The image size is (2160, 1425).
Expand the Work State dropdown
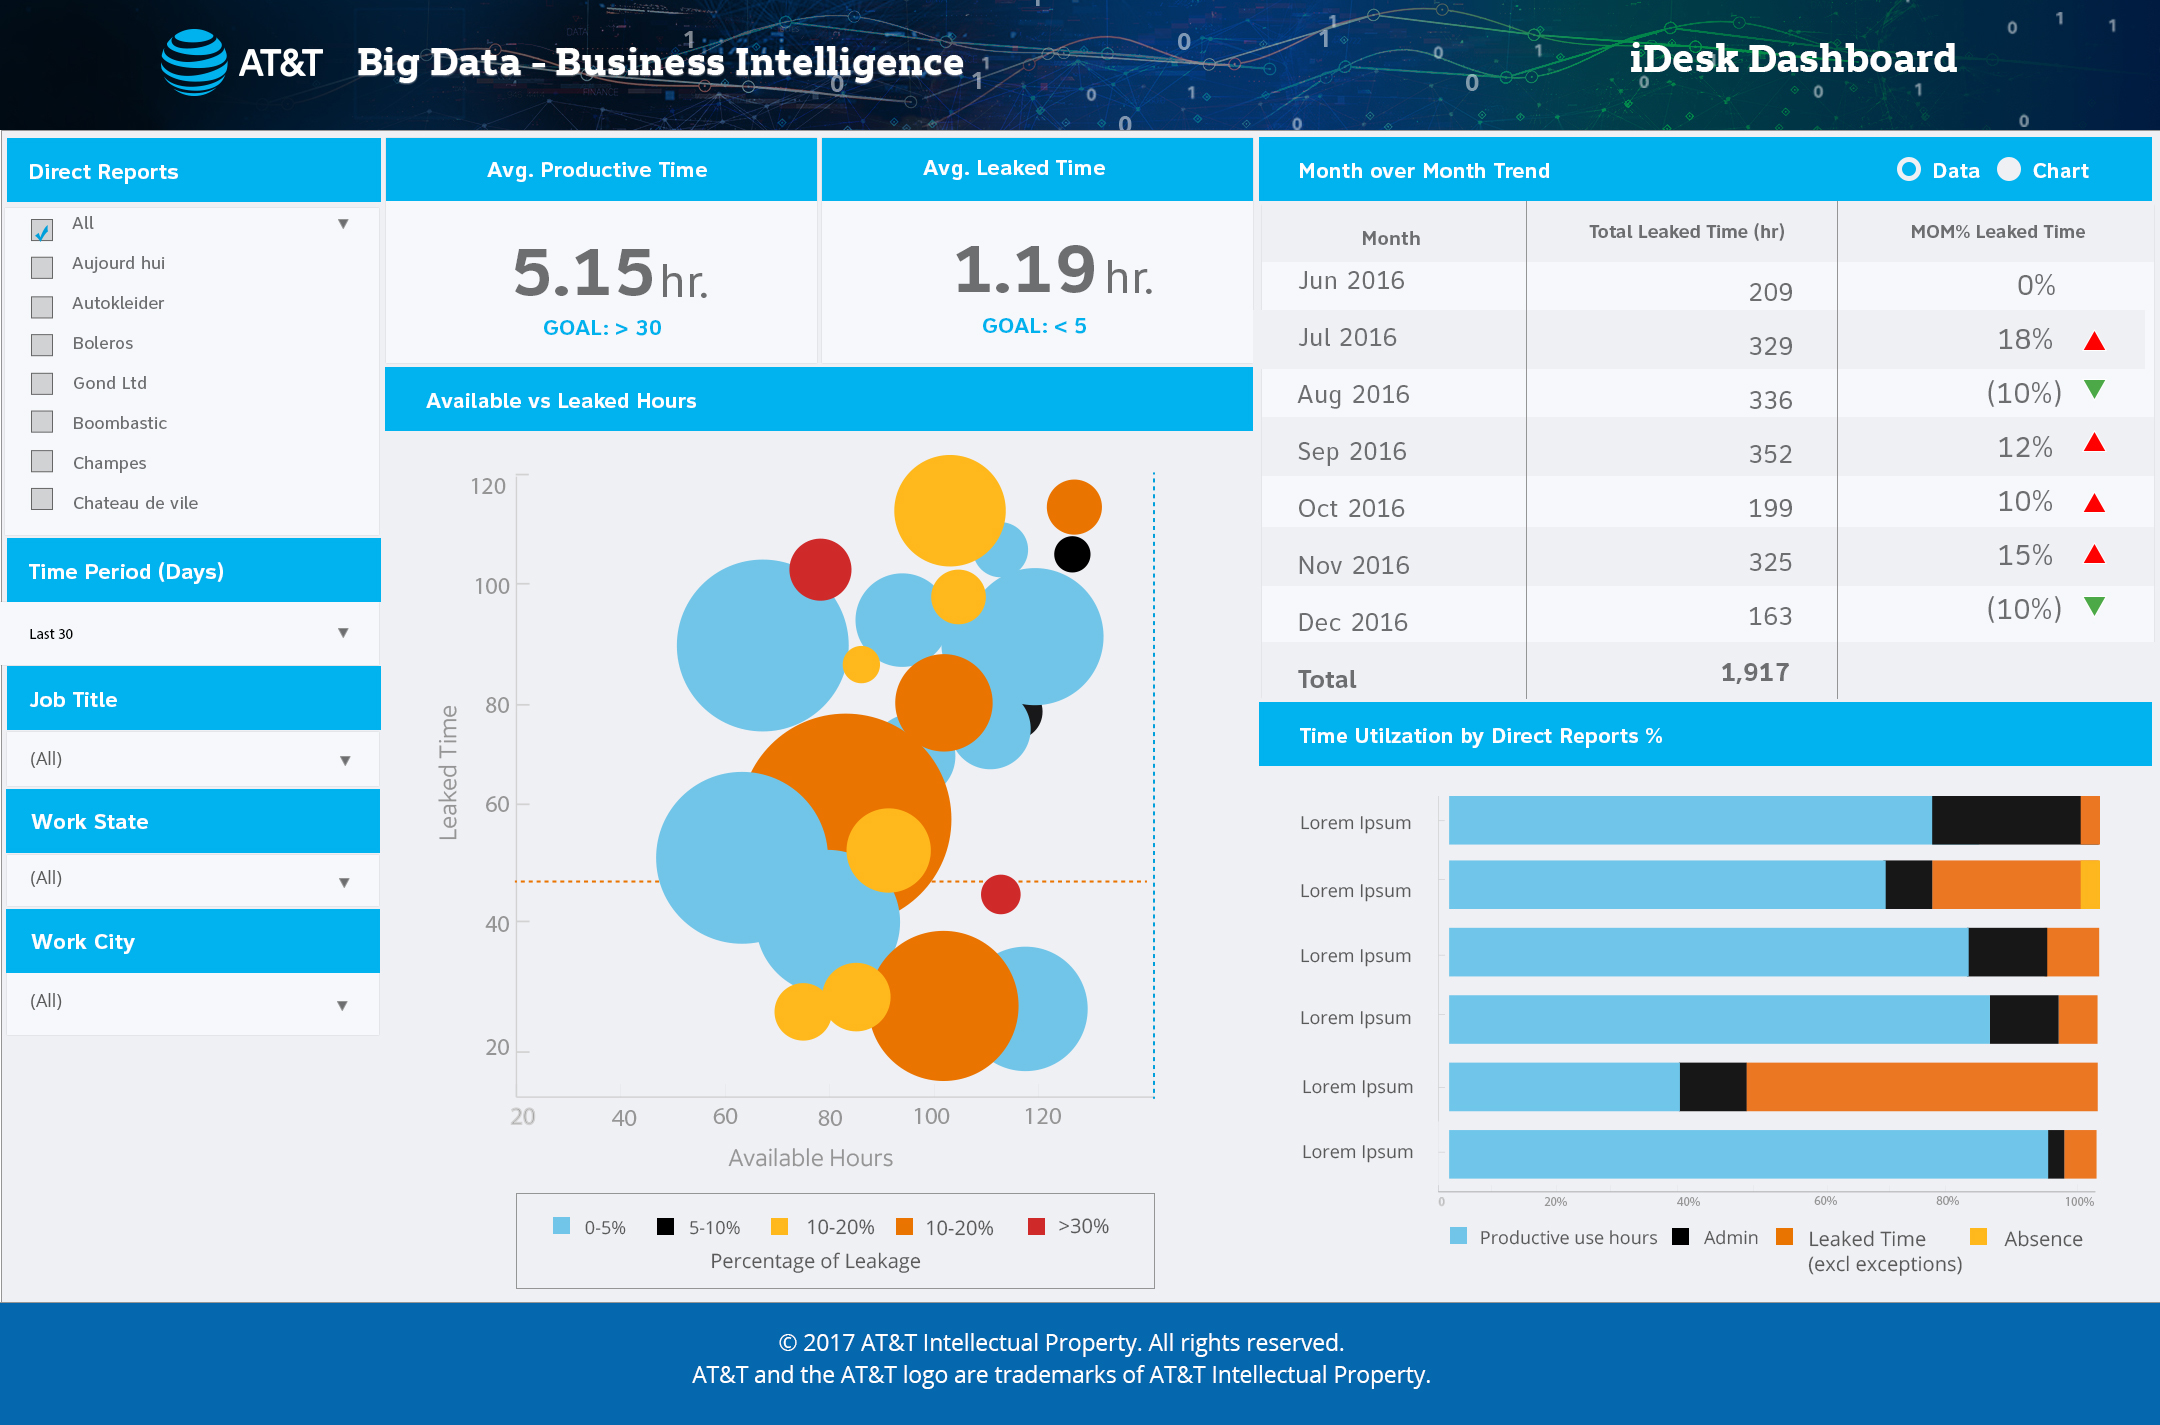[x=344, y=882]
